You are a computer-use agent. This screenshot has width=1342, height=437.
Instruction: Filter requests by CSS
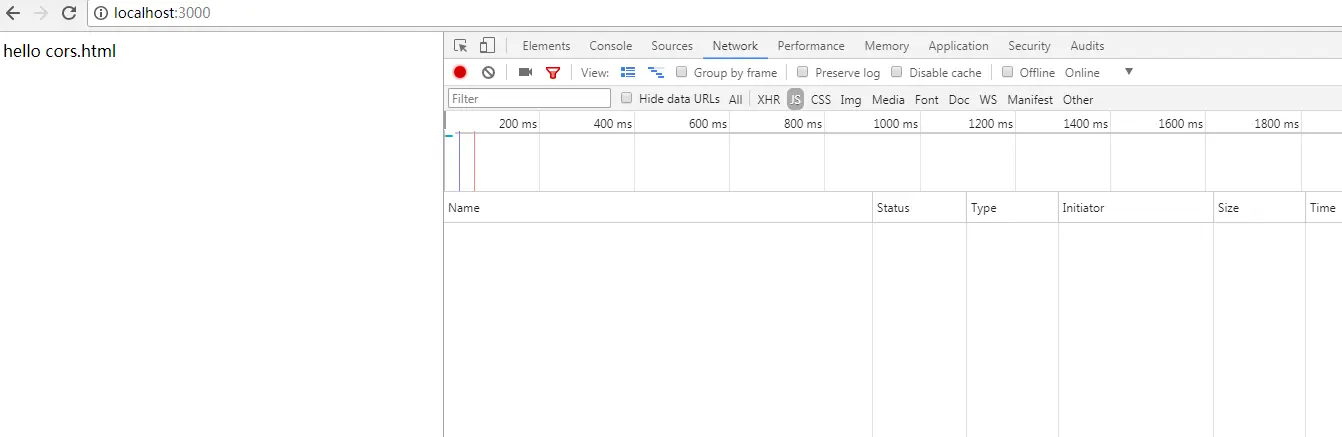point(821,100)
